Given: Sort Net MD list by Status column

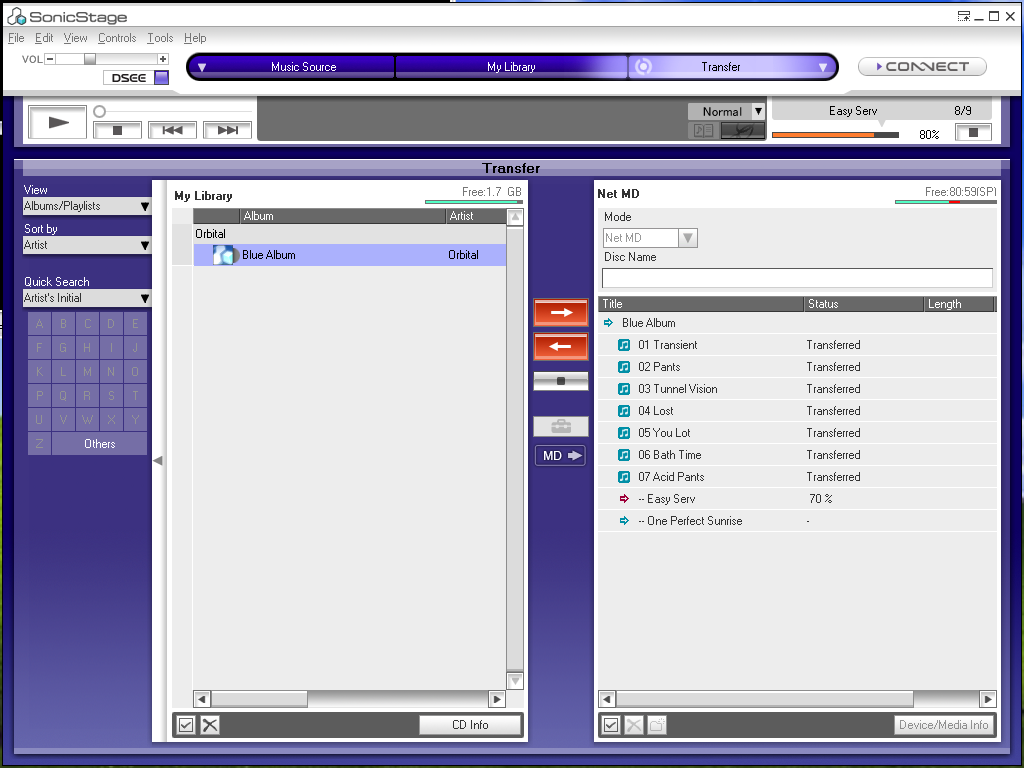Looking at the screenshot, I should (863, 304).
